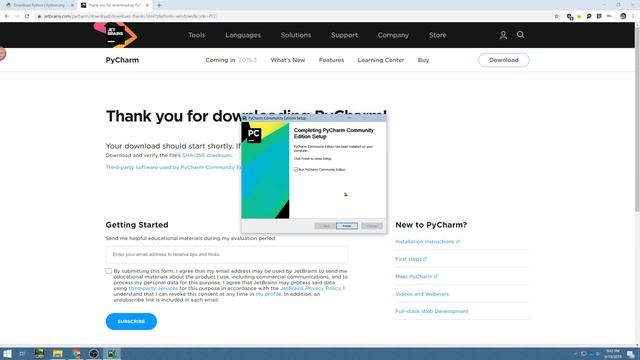Open the third-party services link
The width and height of the screenshot is (640, 360).
coord(153,288)
